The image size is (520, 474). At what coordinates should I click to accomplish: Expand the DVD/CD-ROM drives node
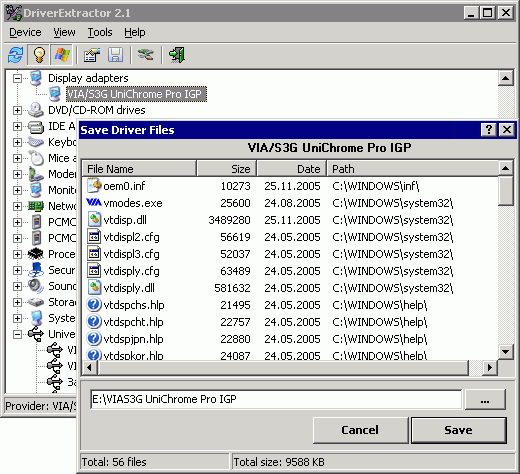point(17,110)
